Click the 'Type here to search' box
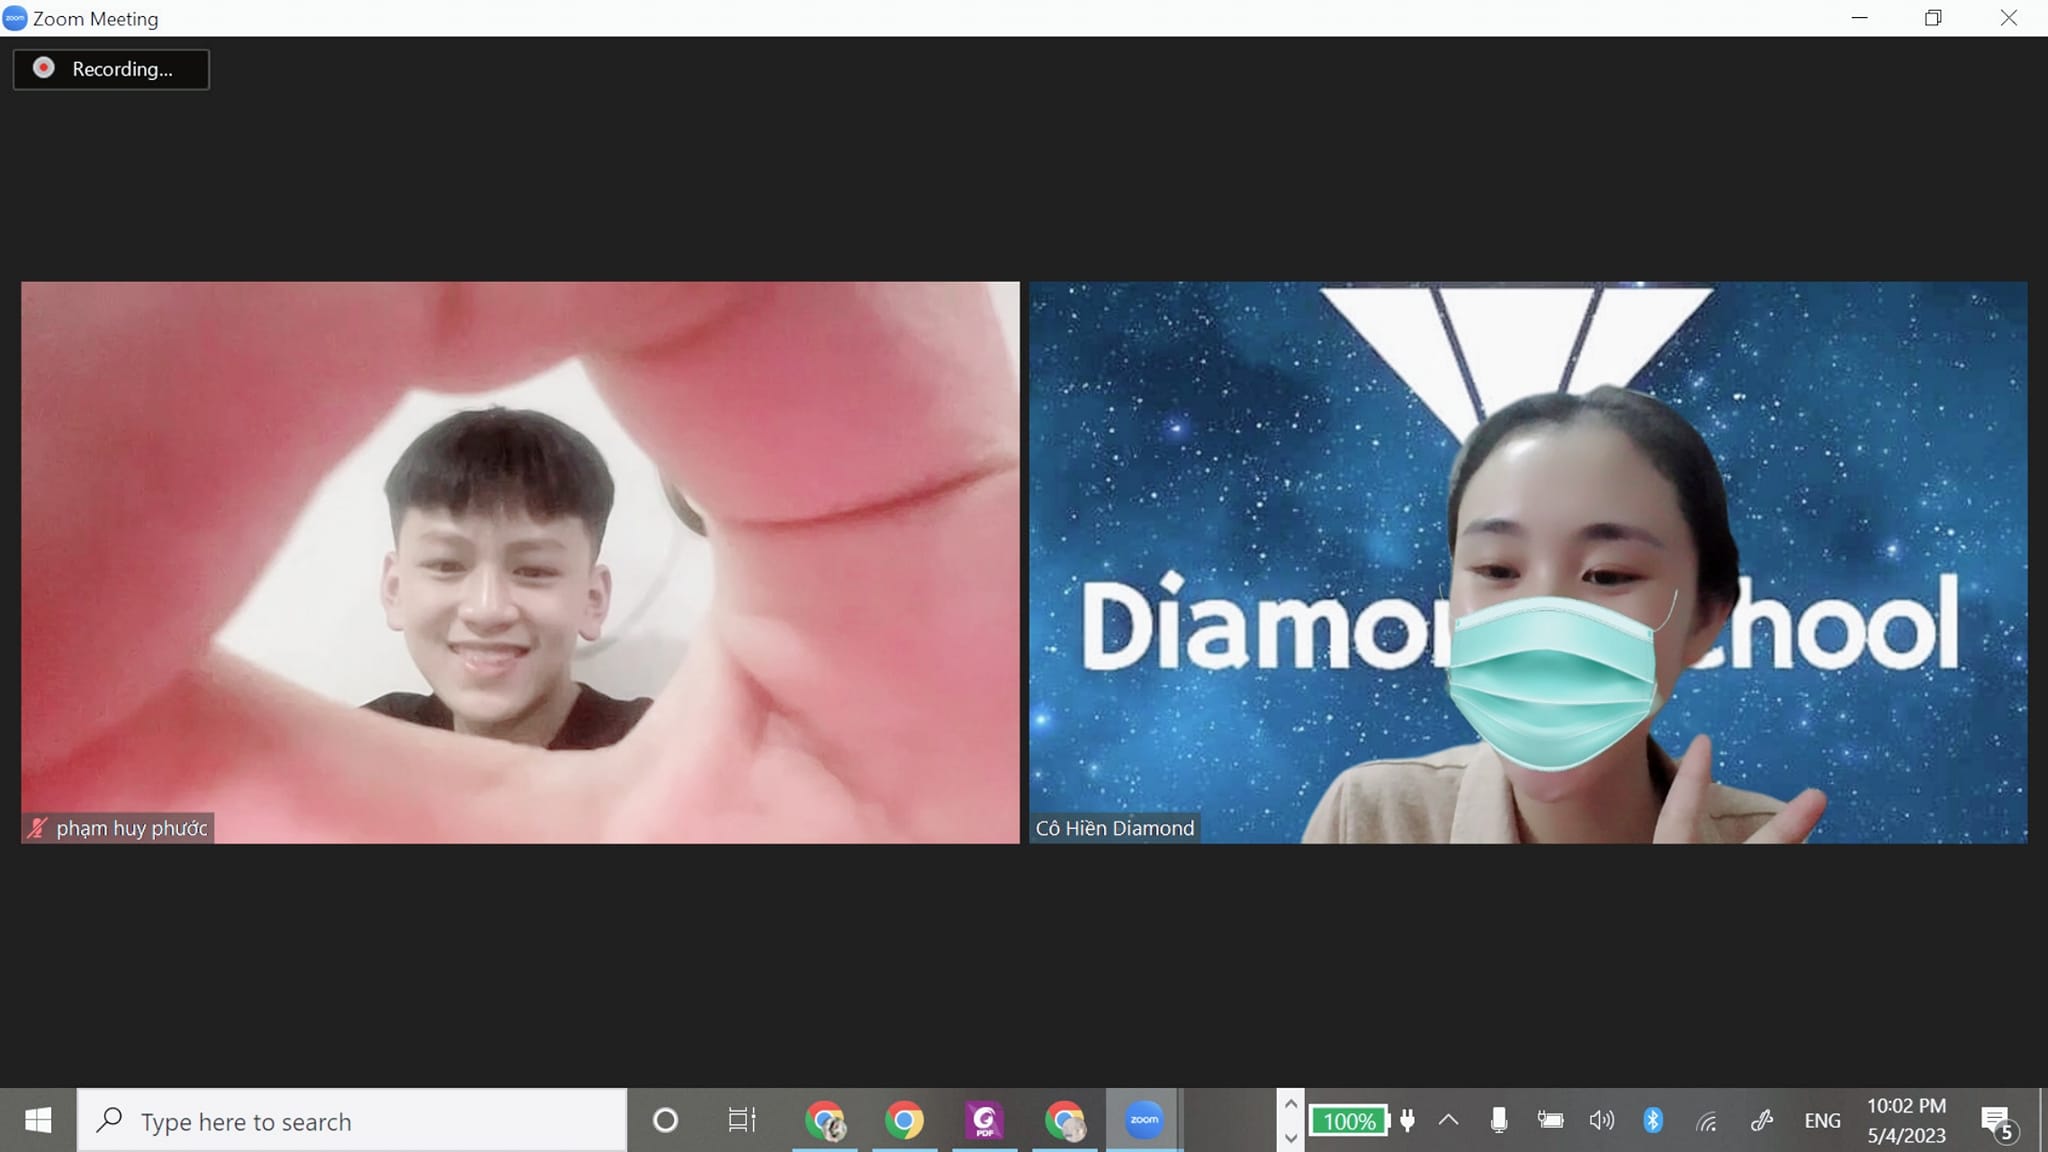 [x=352, y=1120]
